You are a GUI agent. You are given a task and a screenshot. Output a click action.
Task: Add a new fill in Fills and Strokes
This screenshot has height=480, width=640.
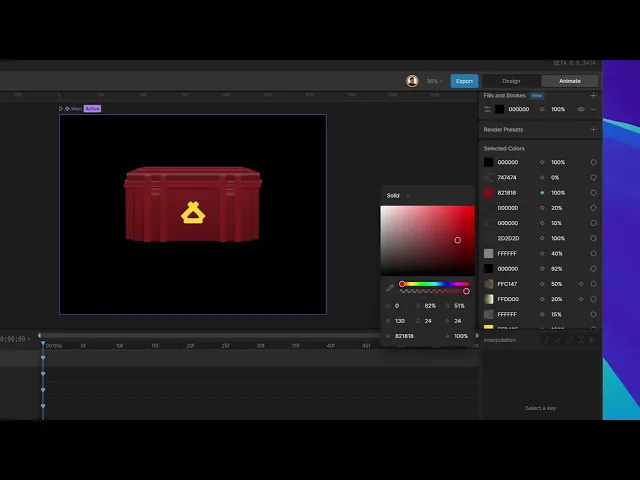coord(593,96)
